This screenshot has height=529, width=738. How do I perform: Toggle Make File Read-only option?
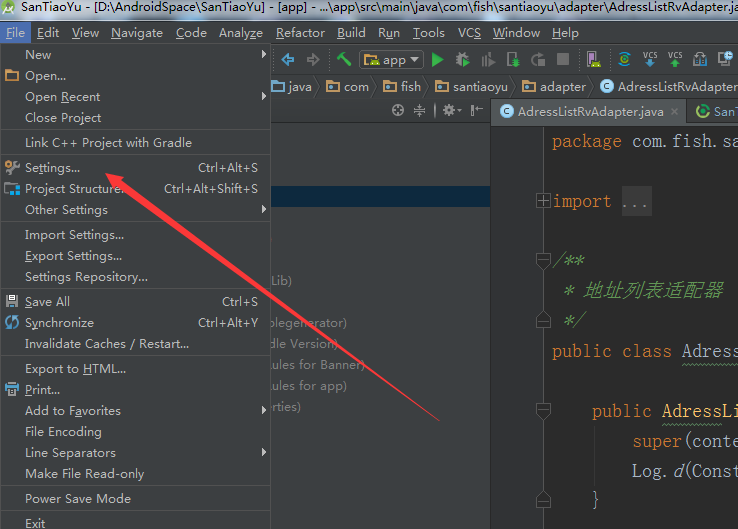pos(85,473)
